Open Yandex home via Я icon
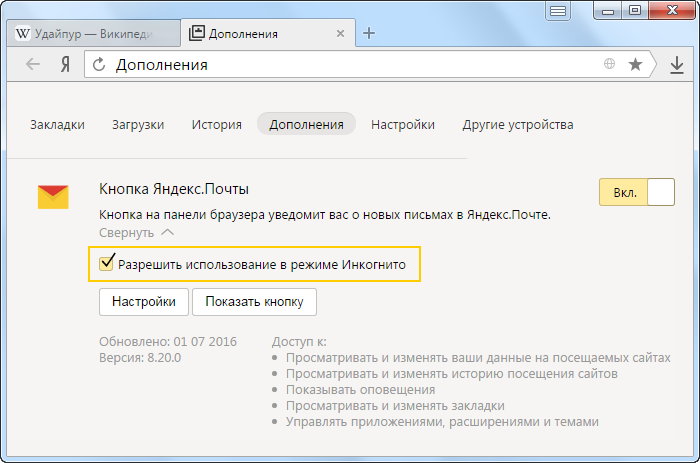The image size is (700, 463). [65, 65]
